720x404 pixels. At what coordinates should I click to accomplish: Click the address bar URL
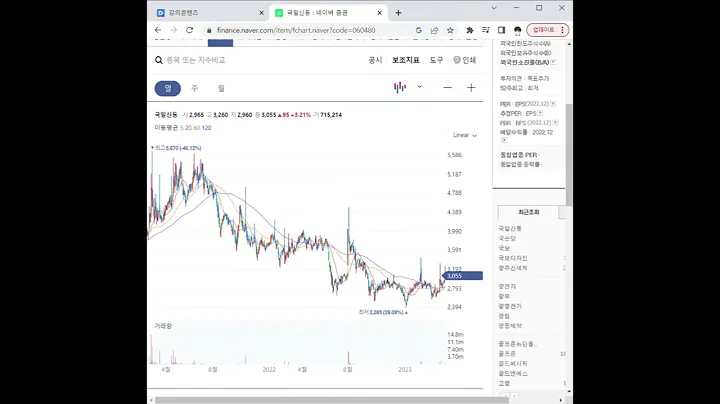pos(296,30)
